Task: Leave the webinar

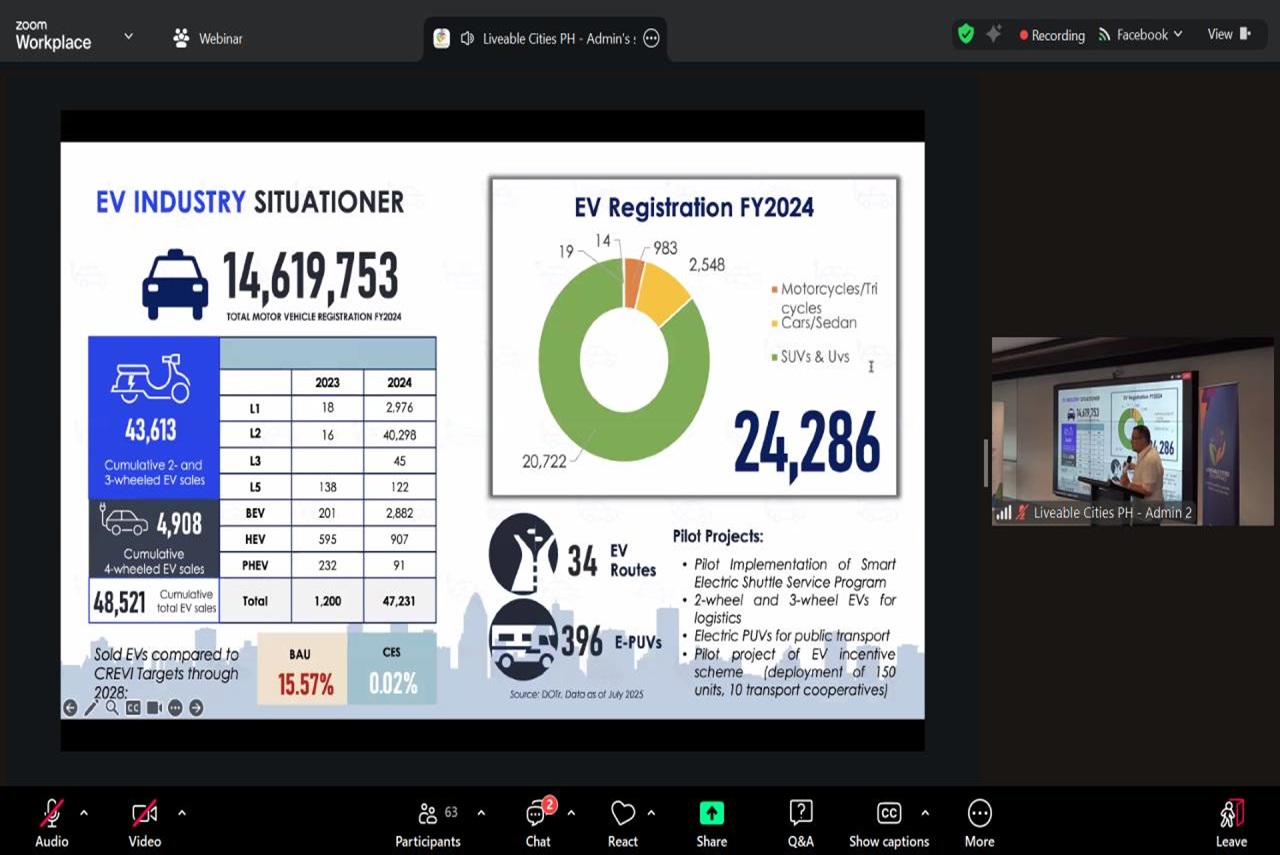Action: (1231, 822)
